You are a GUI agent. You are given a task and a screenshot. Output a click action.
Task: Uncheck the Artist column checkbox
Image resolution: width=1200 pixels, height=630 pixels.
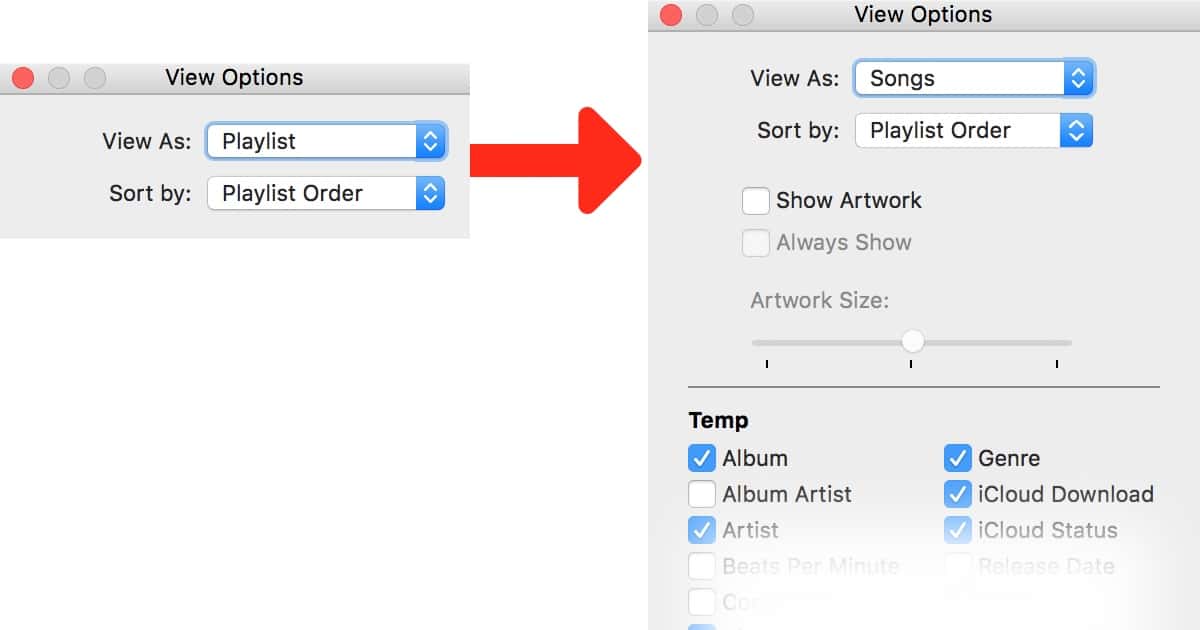point(702,531)
